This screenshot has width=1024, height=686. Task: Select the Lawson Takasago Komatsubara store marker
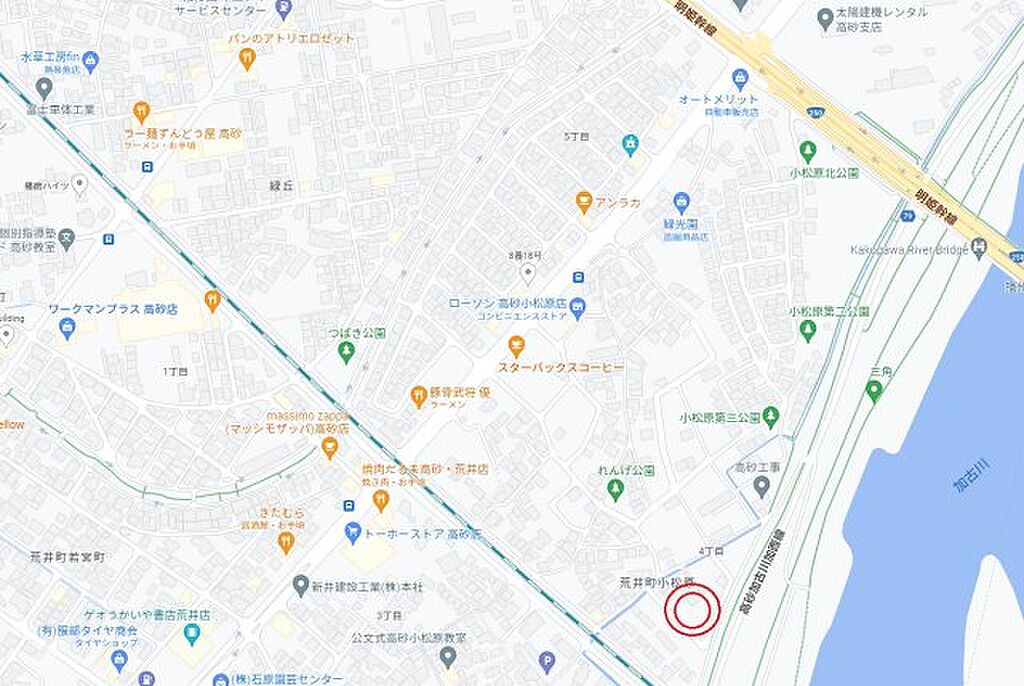[577, 306]
